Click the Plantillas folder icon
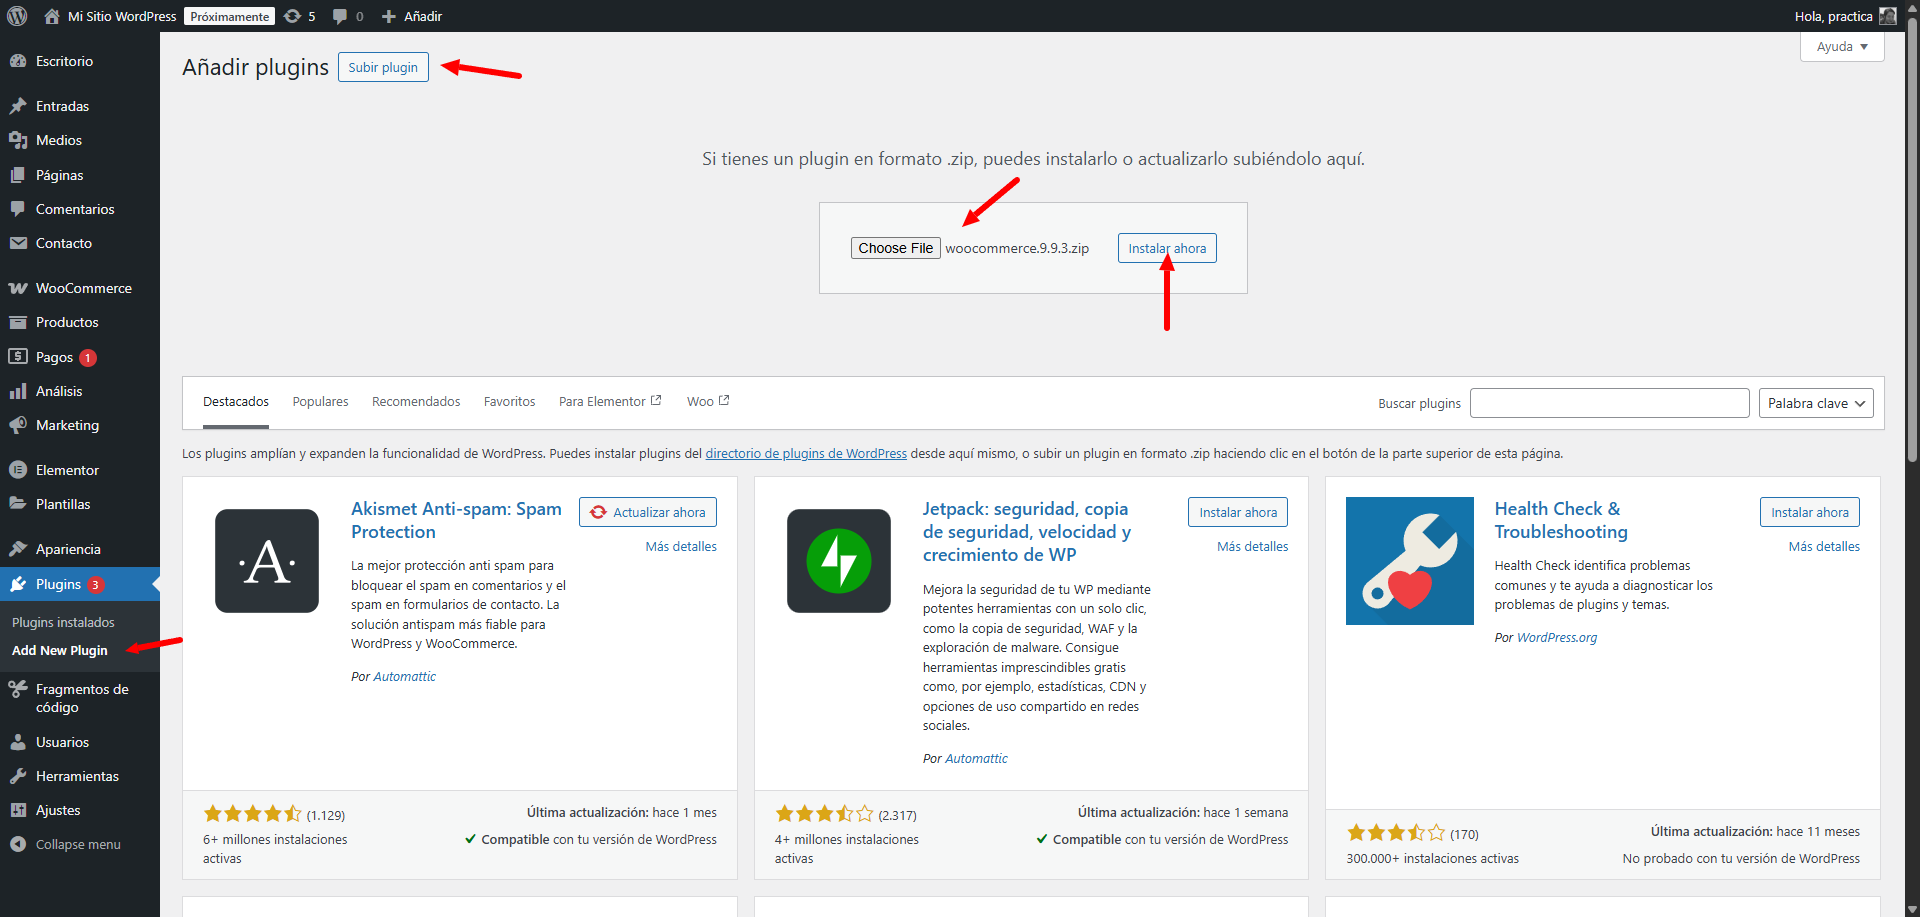Viewport: 1920px width, 917px height. click(x=18, y=504)
